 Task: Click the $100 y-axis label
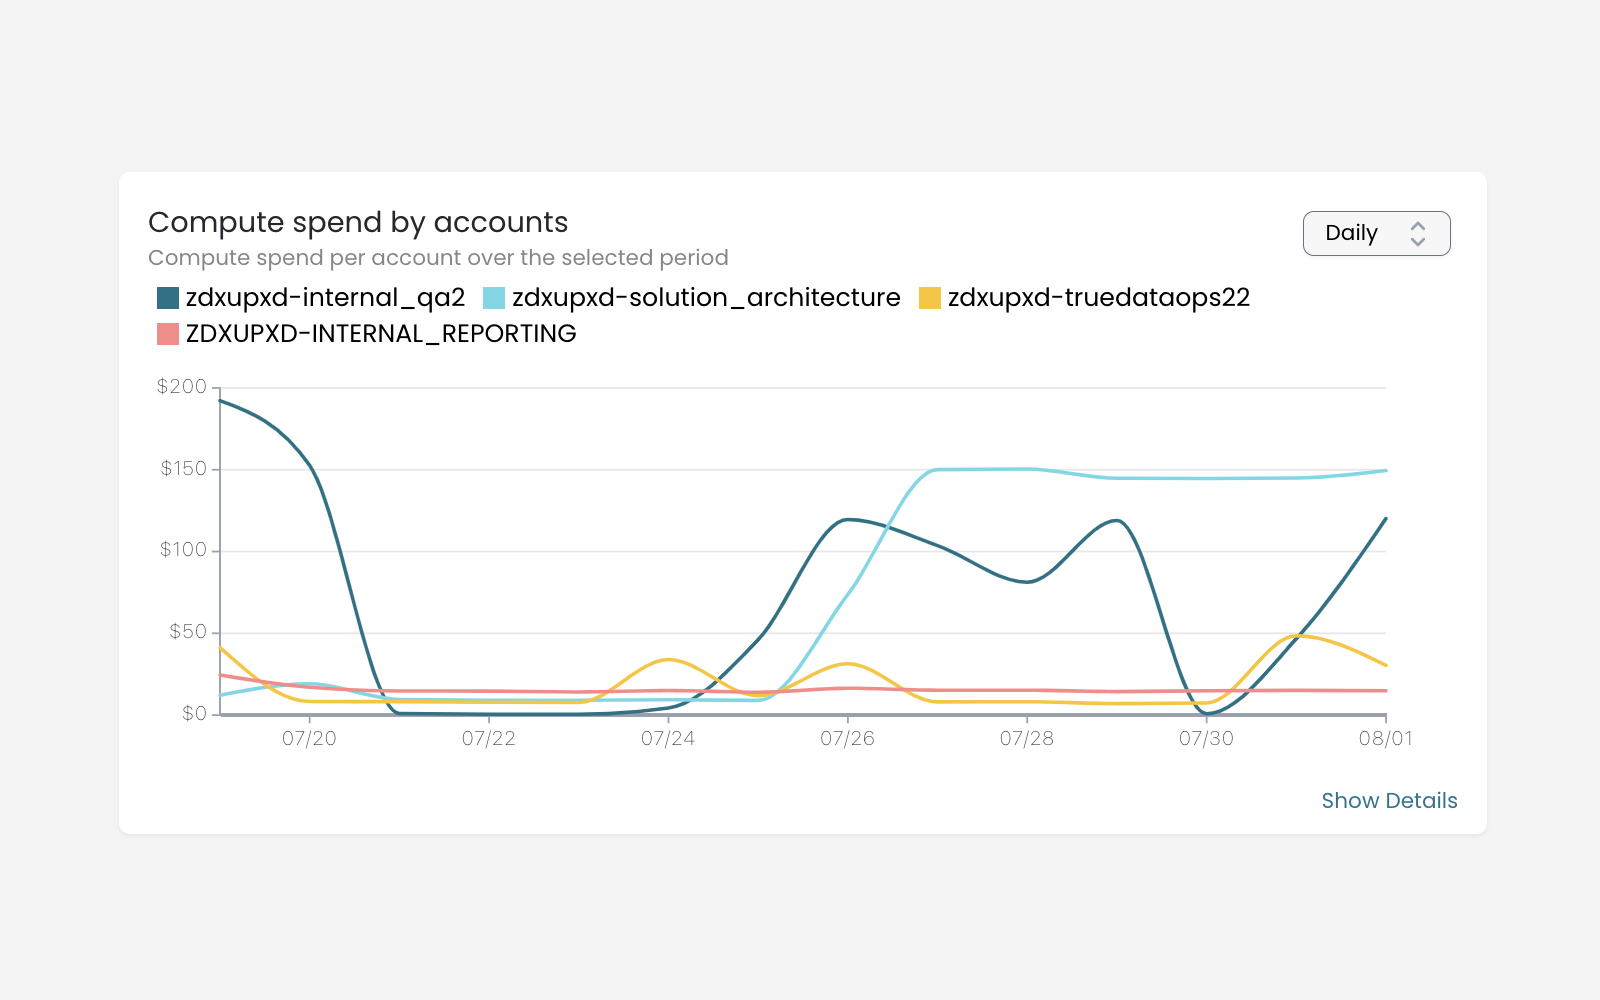click(x=183, y=550)
